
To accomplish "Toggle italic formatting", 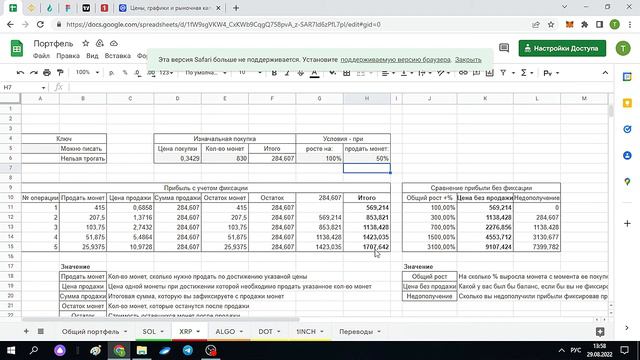I will point(287,73).
